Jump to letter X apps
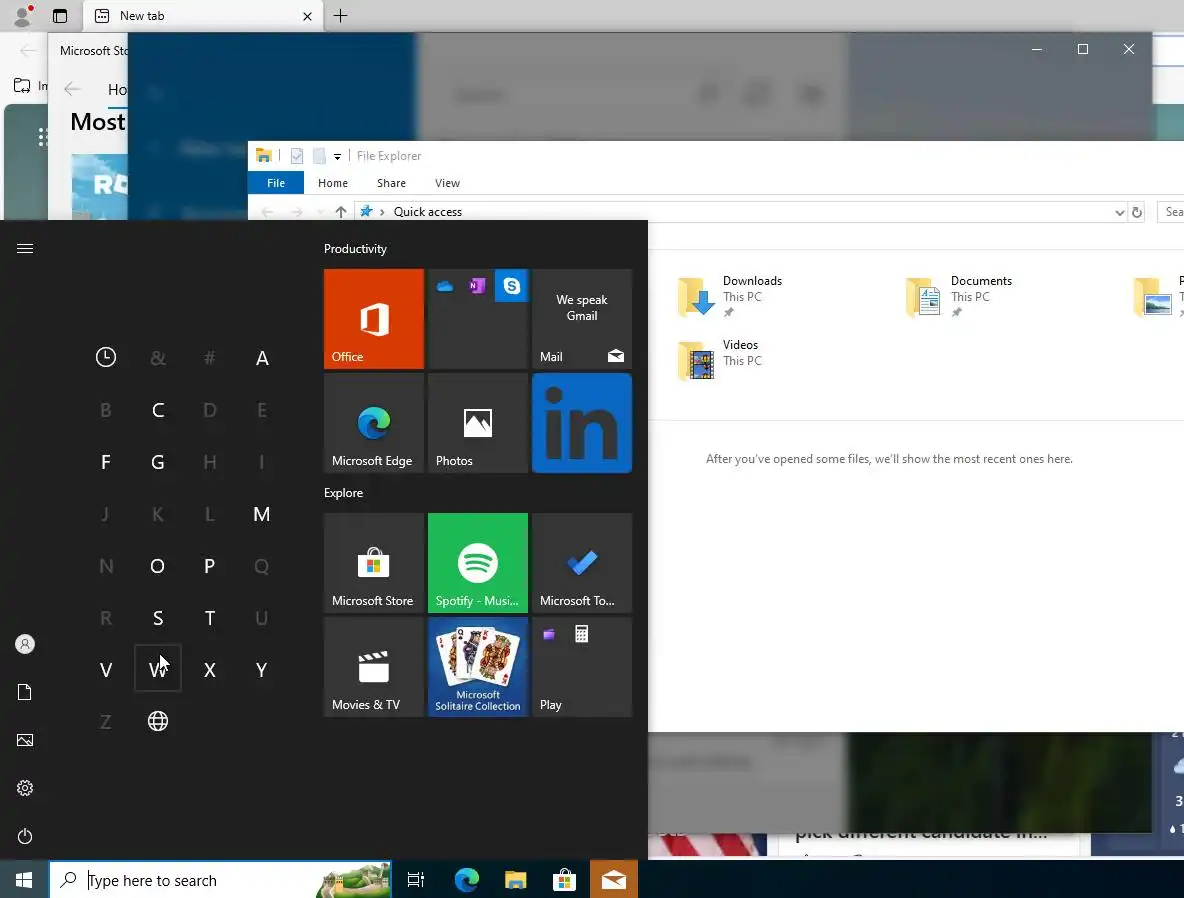1184x898 pixels. point(210,670)
